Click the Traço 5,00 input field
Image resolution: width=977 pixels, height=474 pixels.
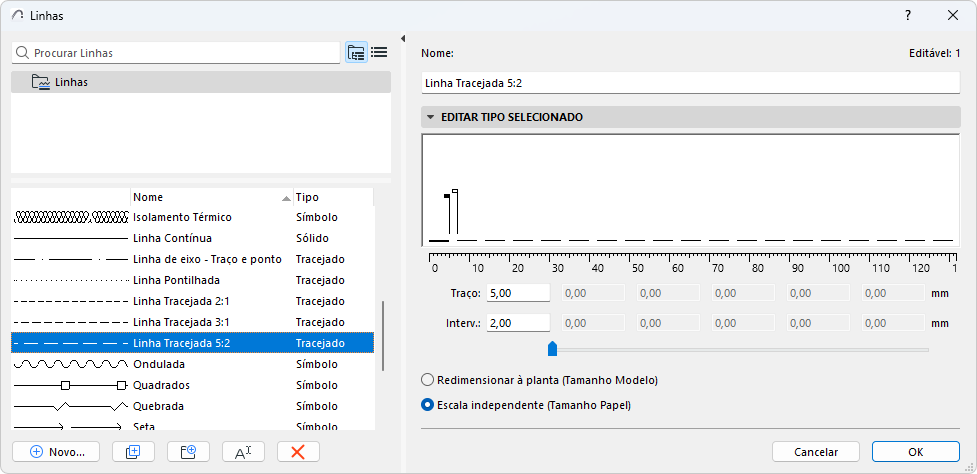518,293
